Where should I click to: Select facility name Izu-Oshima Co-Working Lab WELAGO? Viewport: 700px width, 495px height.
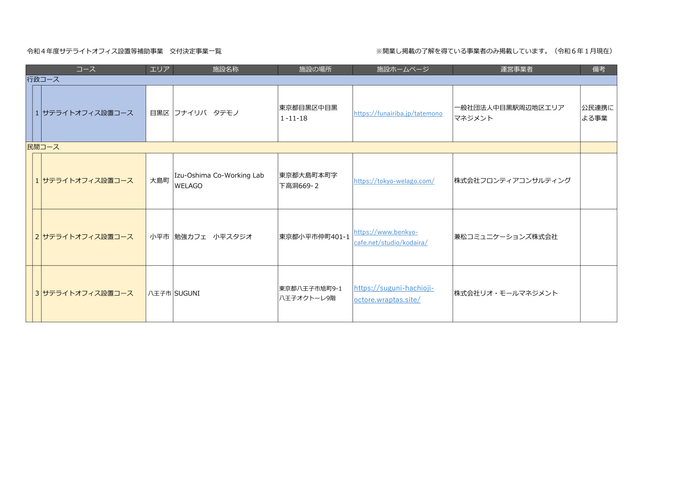click(219, 181)
